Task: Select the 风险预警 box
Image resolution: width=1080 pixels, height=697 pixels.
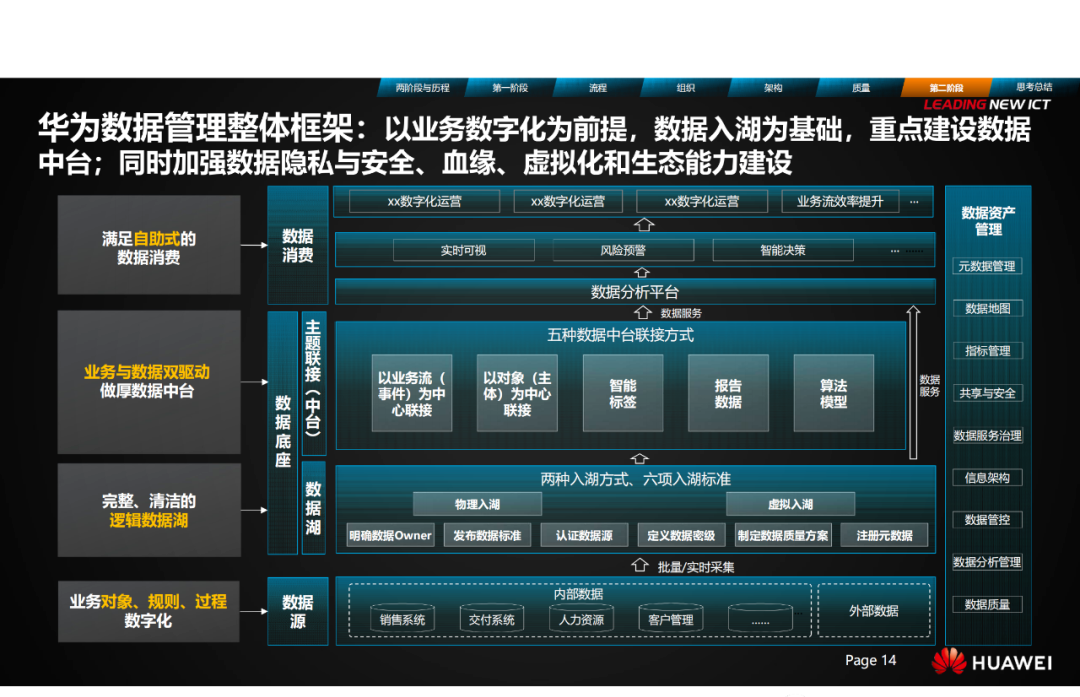Action: tap(623, 250)
